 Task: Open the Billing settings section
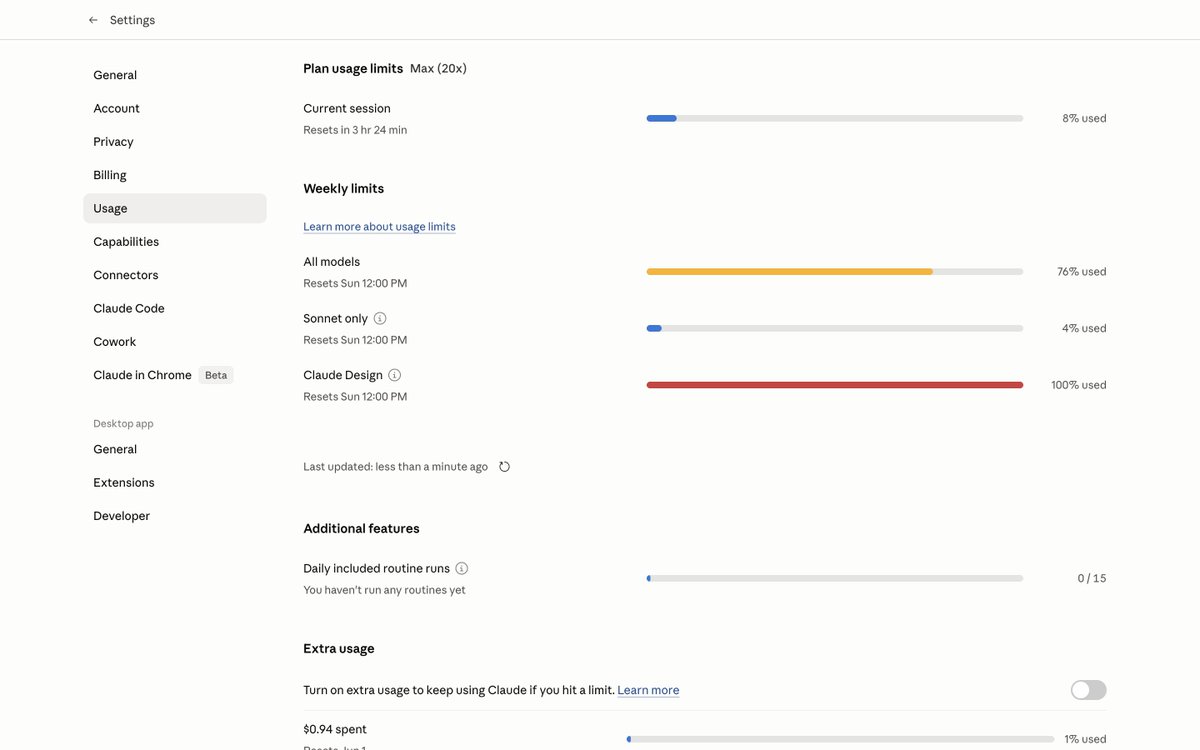pyautogui.click(x=175, y=175)
